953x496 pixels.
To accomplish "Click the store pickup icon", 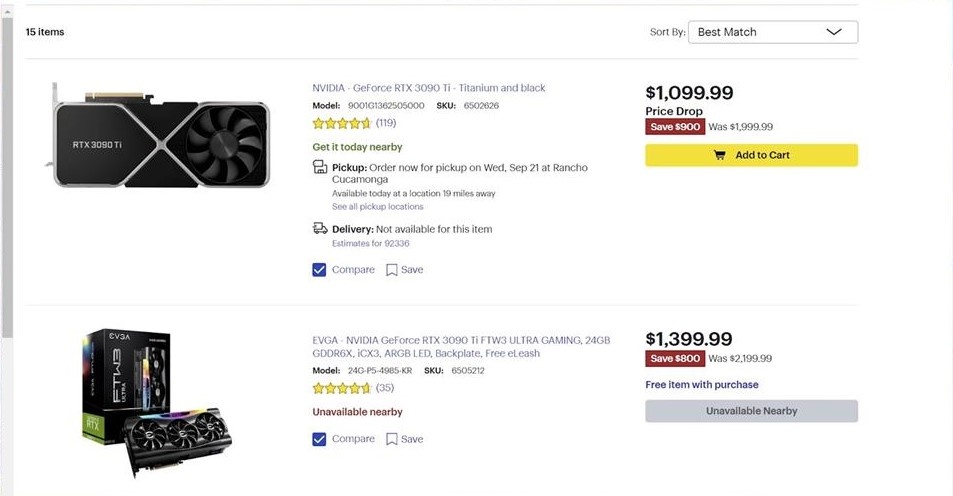I will (x=320, y=168).
